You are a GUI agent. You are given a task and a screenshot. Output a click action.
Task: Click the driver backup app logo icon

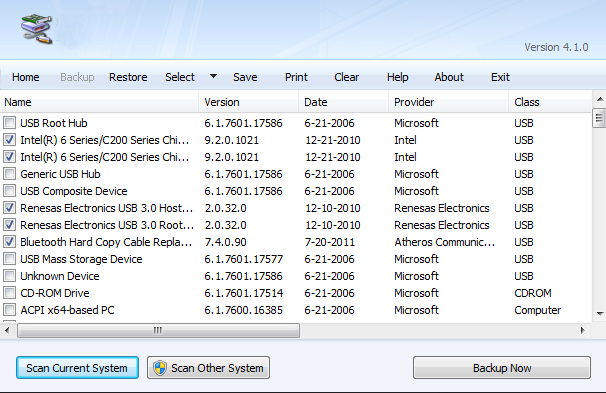tap(36, 29)
